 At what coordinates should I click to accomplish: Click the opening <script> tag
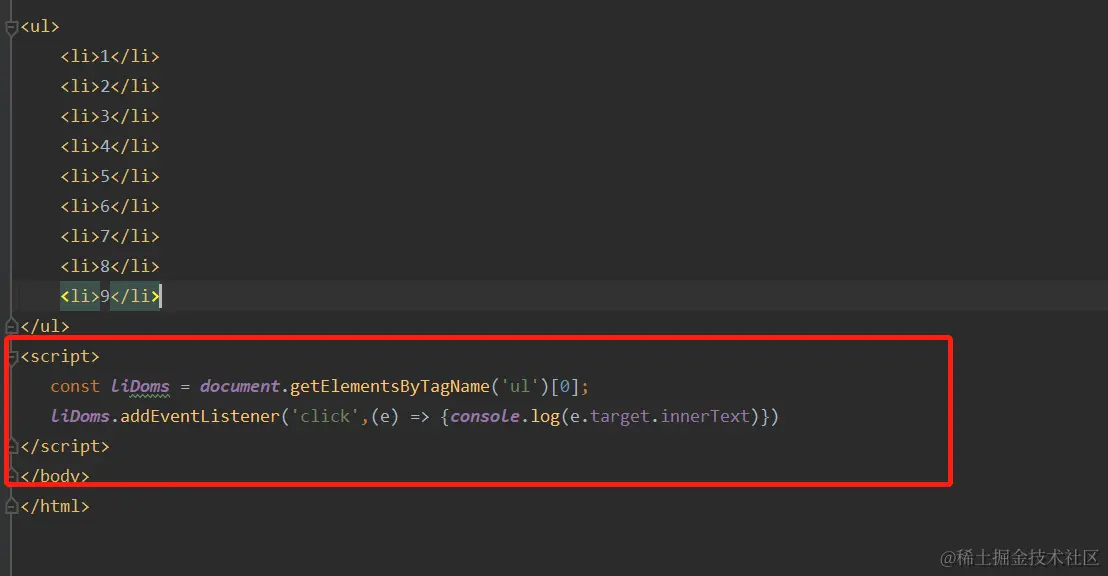click(x=60, y=356)
